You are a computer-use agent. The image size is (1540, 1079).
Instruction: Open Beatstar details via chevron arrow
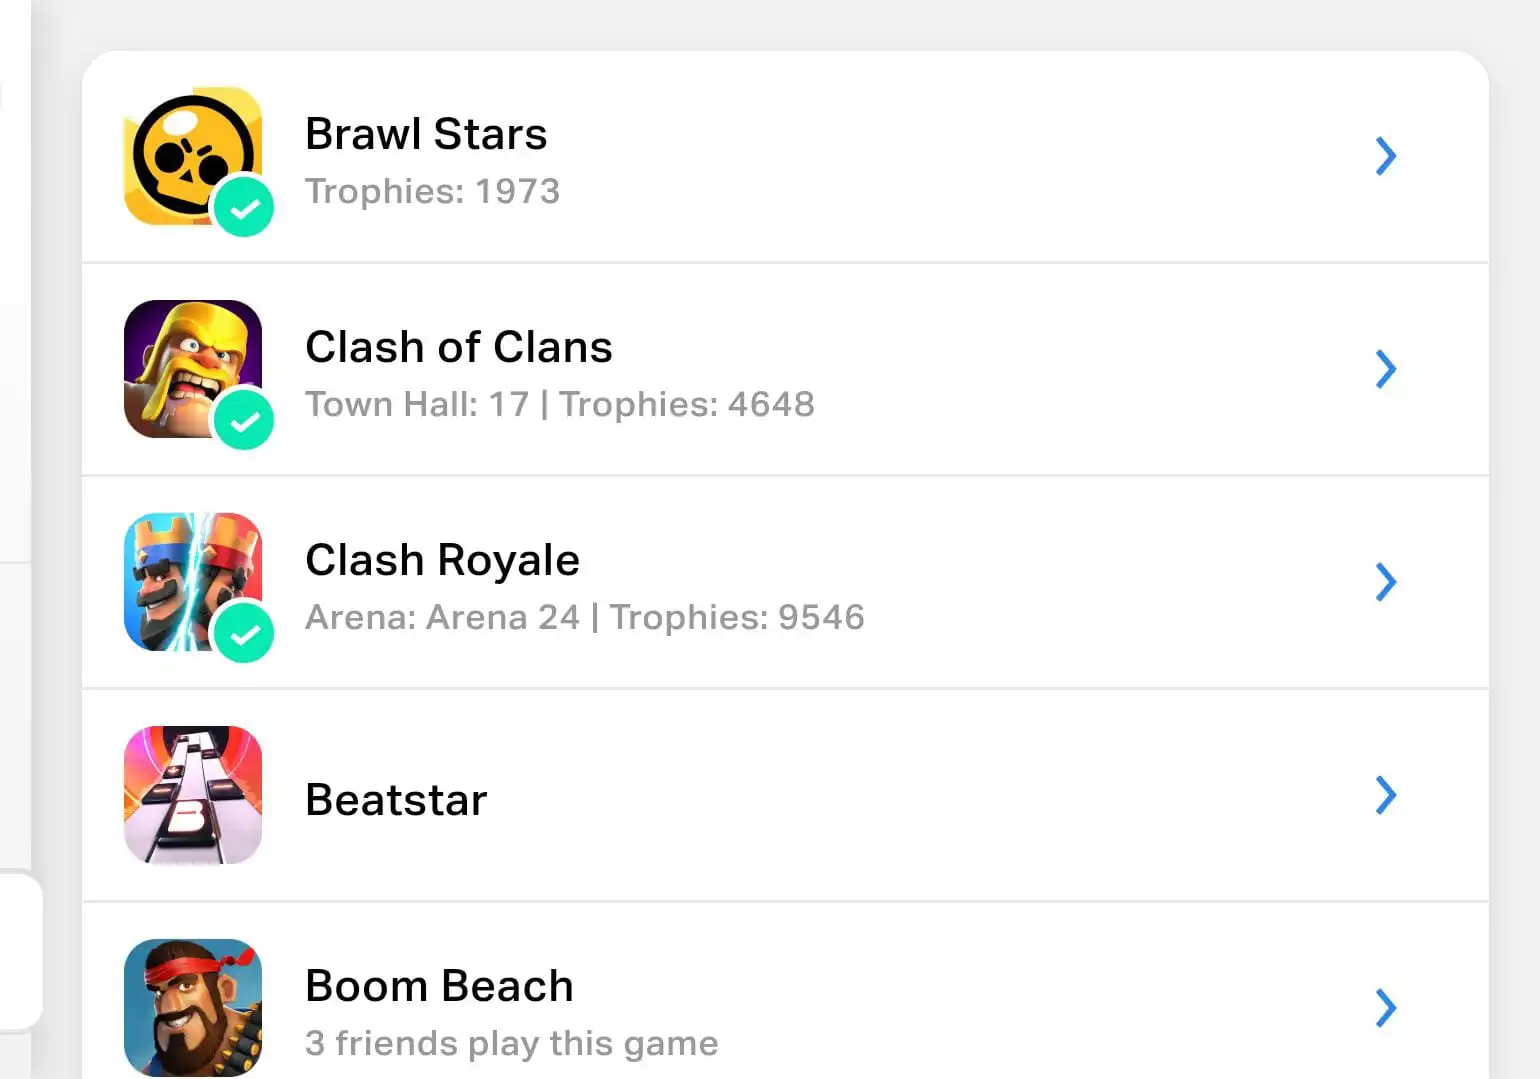pos(1385,795)
